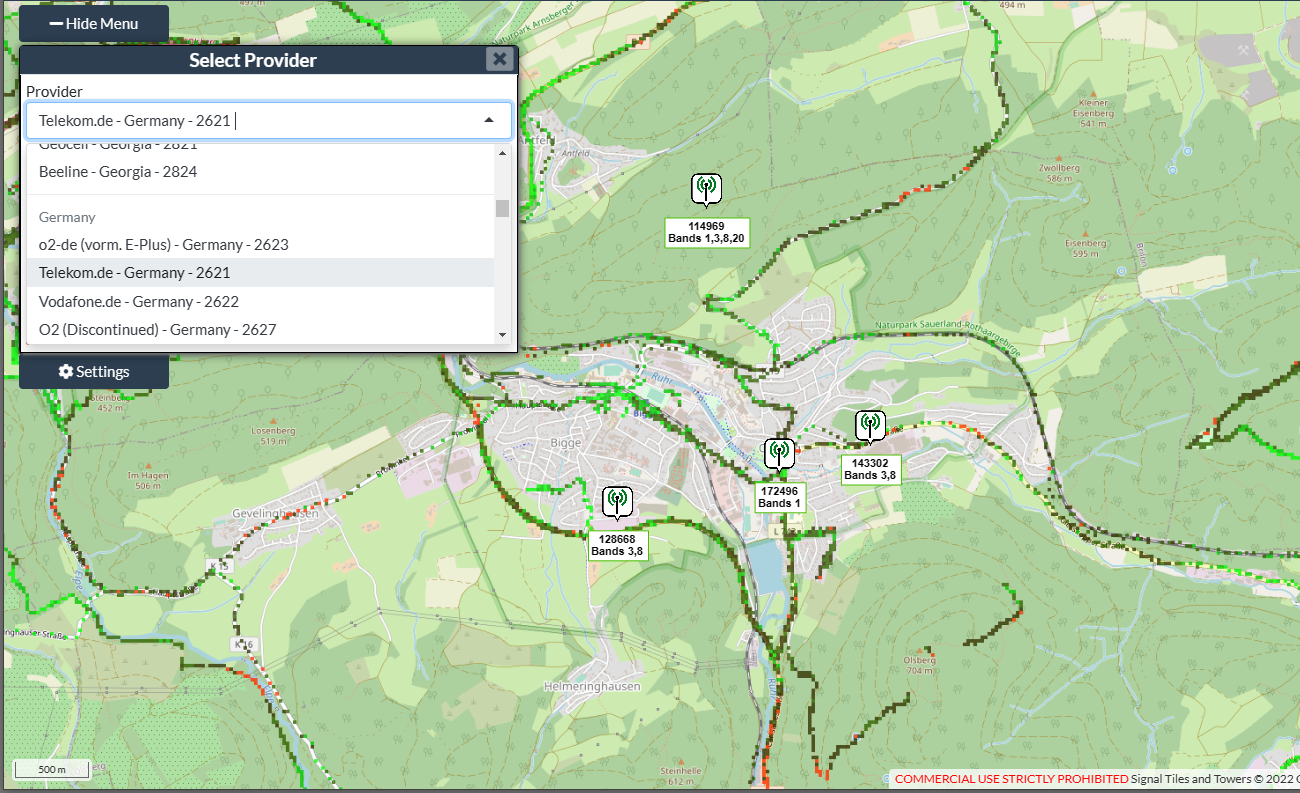Click the 500 m map scale bar
The image size is (1300, 793).
coord(51,769)
